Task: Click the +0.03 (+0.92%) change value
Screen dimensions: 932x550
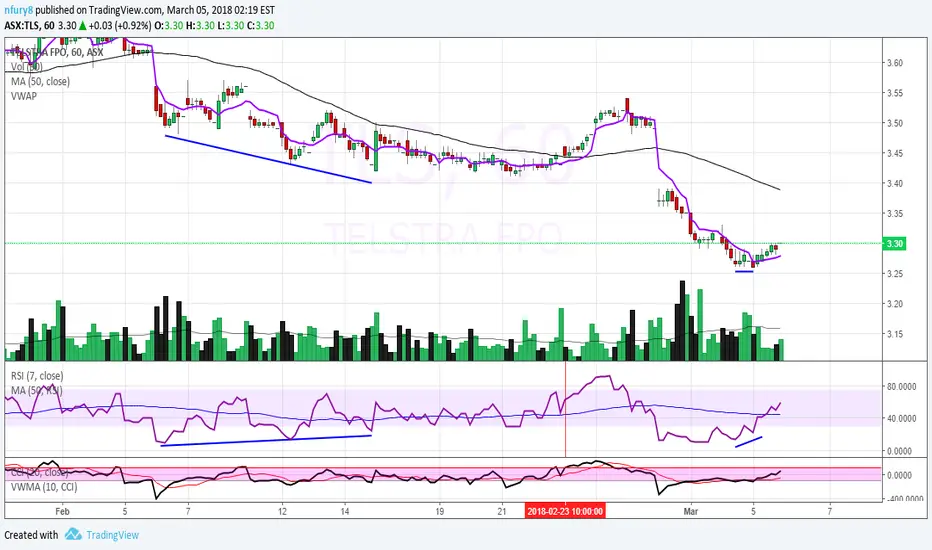Action: 119,26
